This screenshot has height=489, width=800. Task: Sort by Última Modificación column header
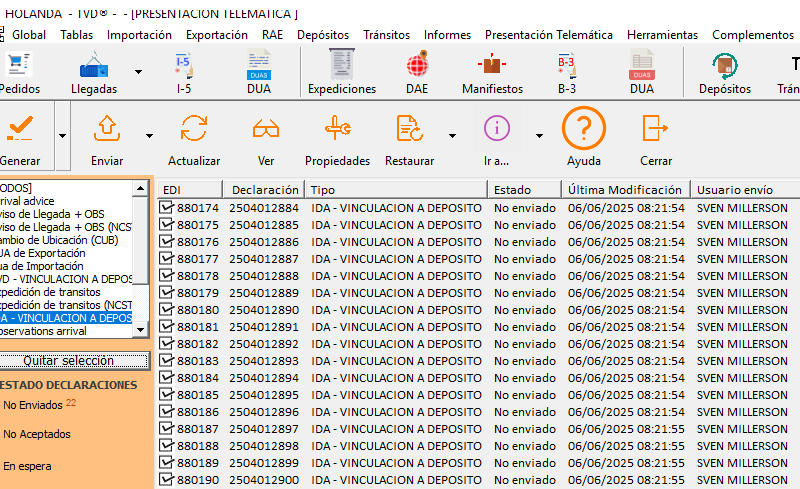(x=625, y=189)
